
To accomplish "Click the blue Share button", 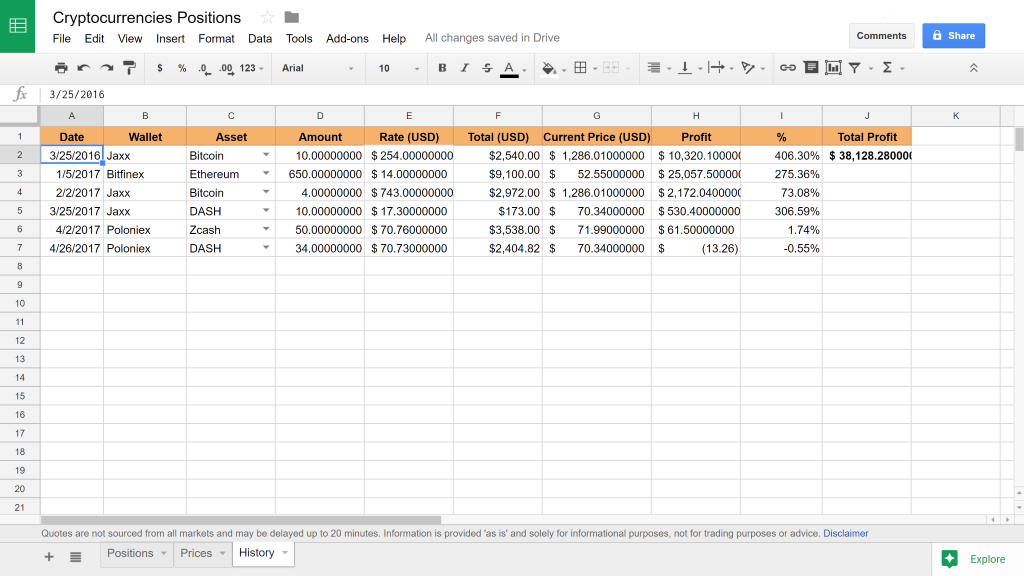I will coord(953,36).
